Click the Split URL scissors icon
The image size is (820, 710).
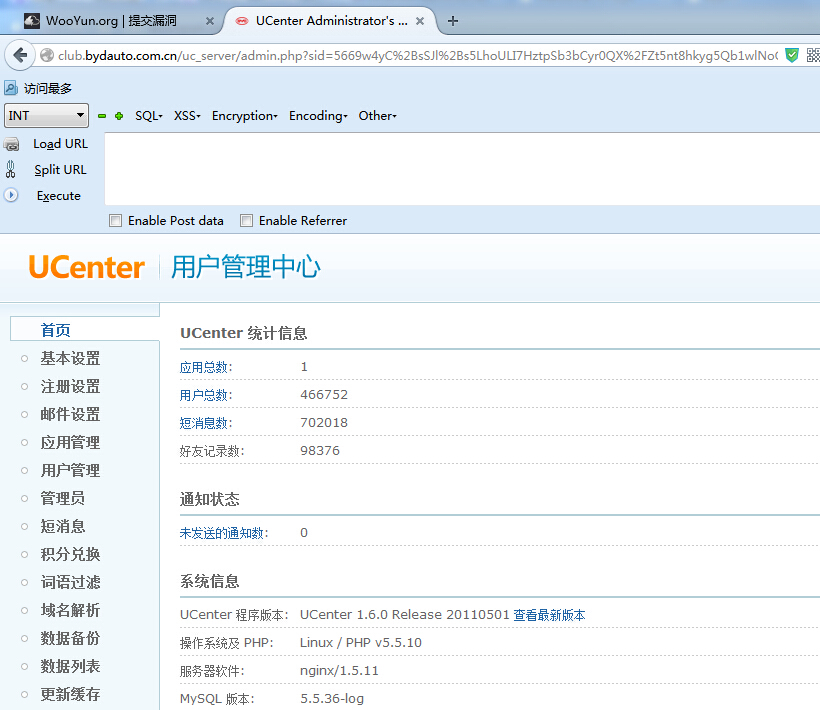coord(10,169)
